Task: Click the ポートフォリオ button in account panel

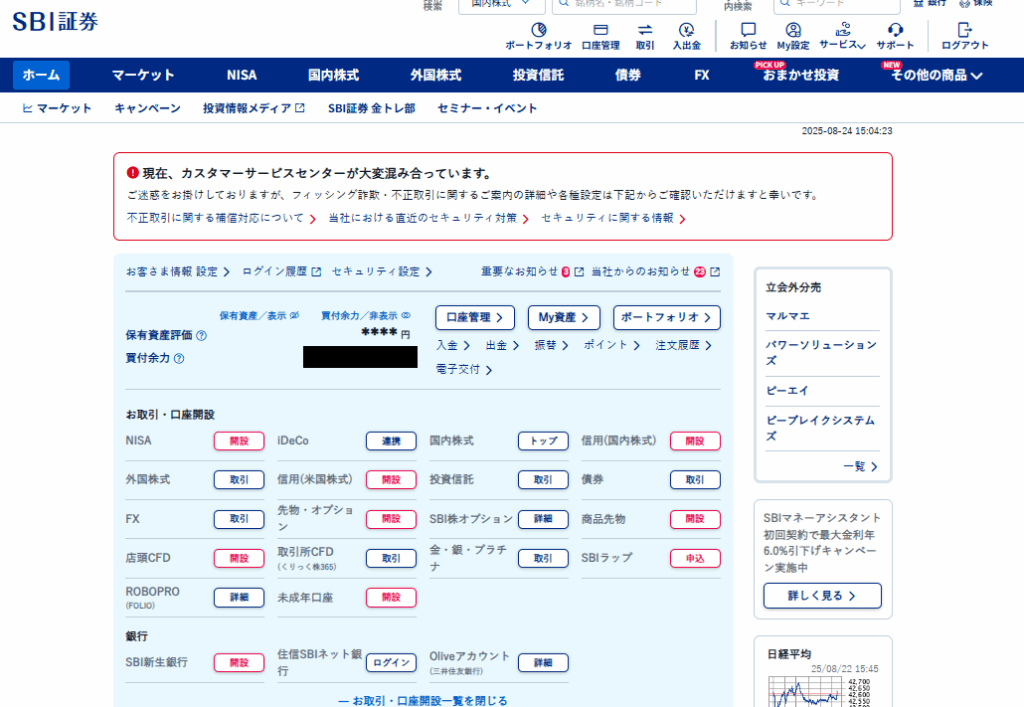Action: pyautogui.click(x=667, y=317)
